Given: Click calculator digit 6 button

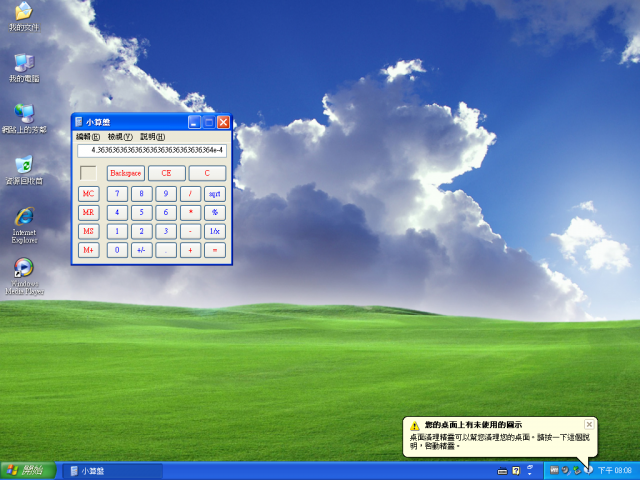Looking at the screenshot, I should click(x=166, y=212).
